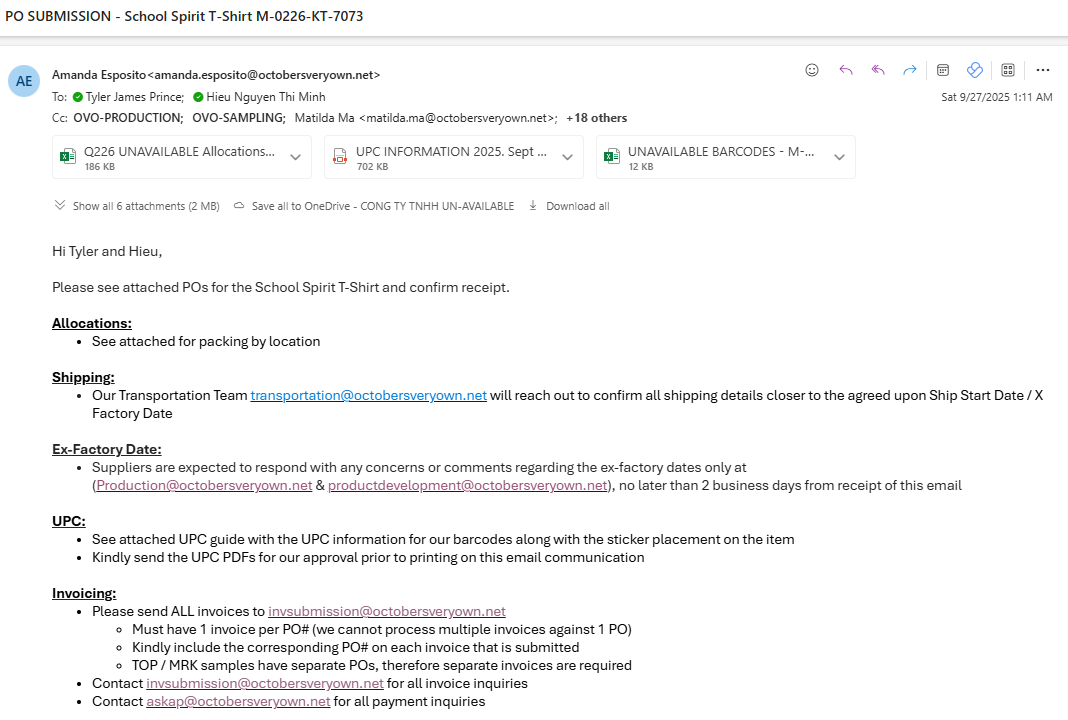
Task: Open UPC INFORMATION 2025 attachment dropdown arrow
Action: (x=567, y=158)
